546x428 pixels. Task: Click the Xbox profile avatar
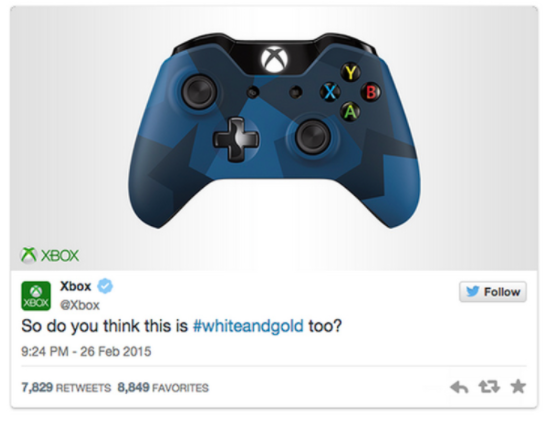36,296
